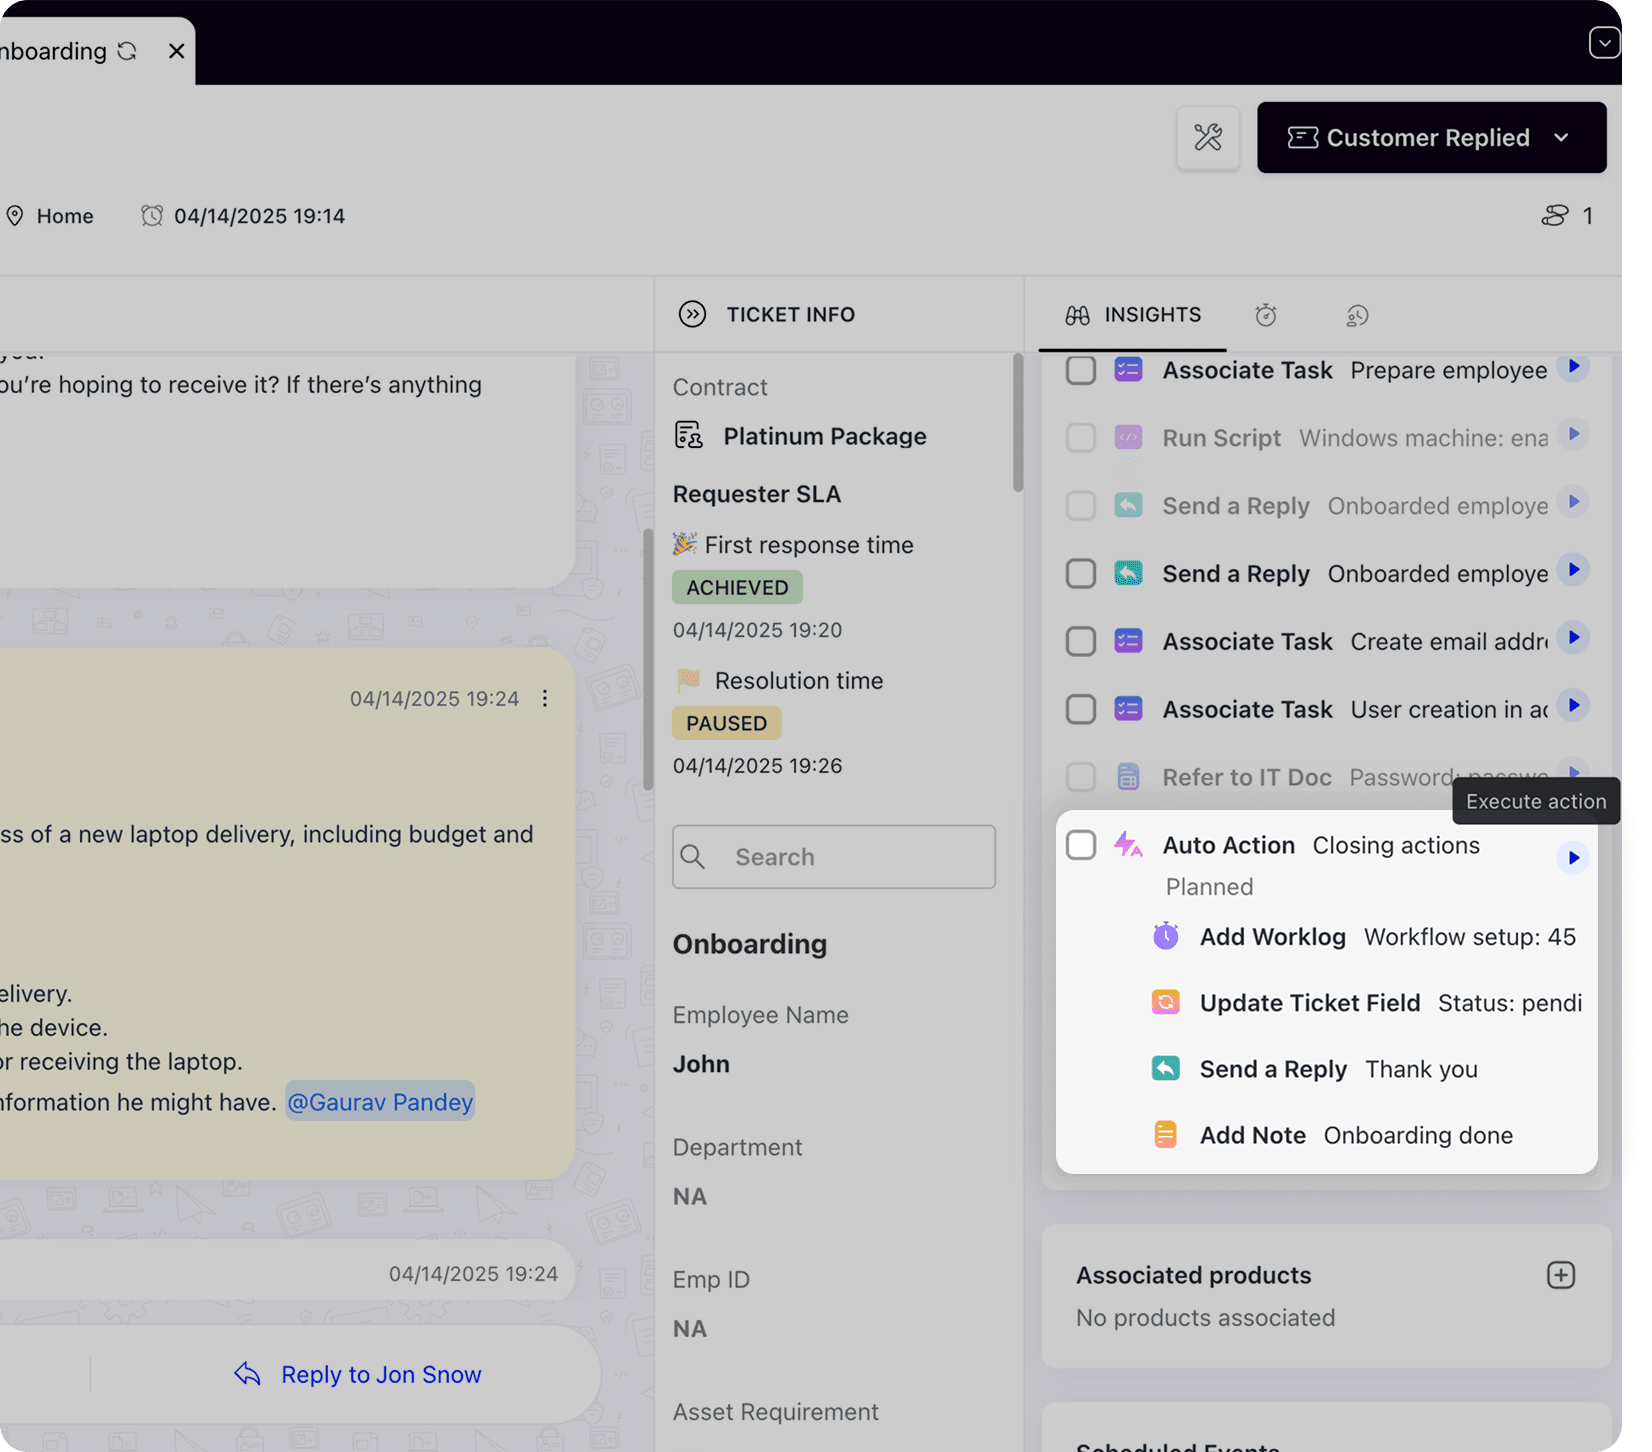Run the Associate Task Prepare employee action

pos(1573,367)
